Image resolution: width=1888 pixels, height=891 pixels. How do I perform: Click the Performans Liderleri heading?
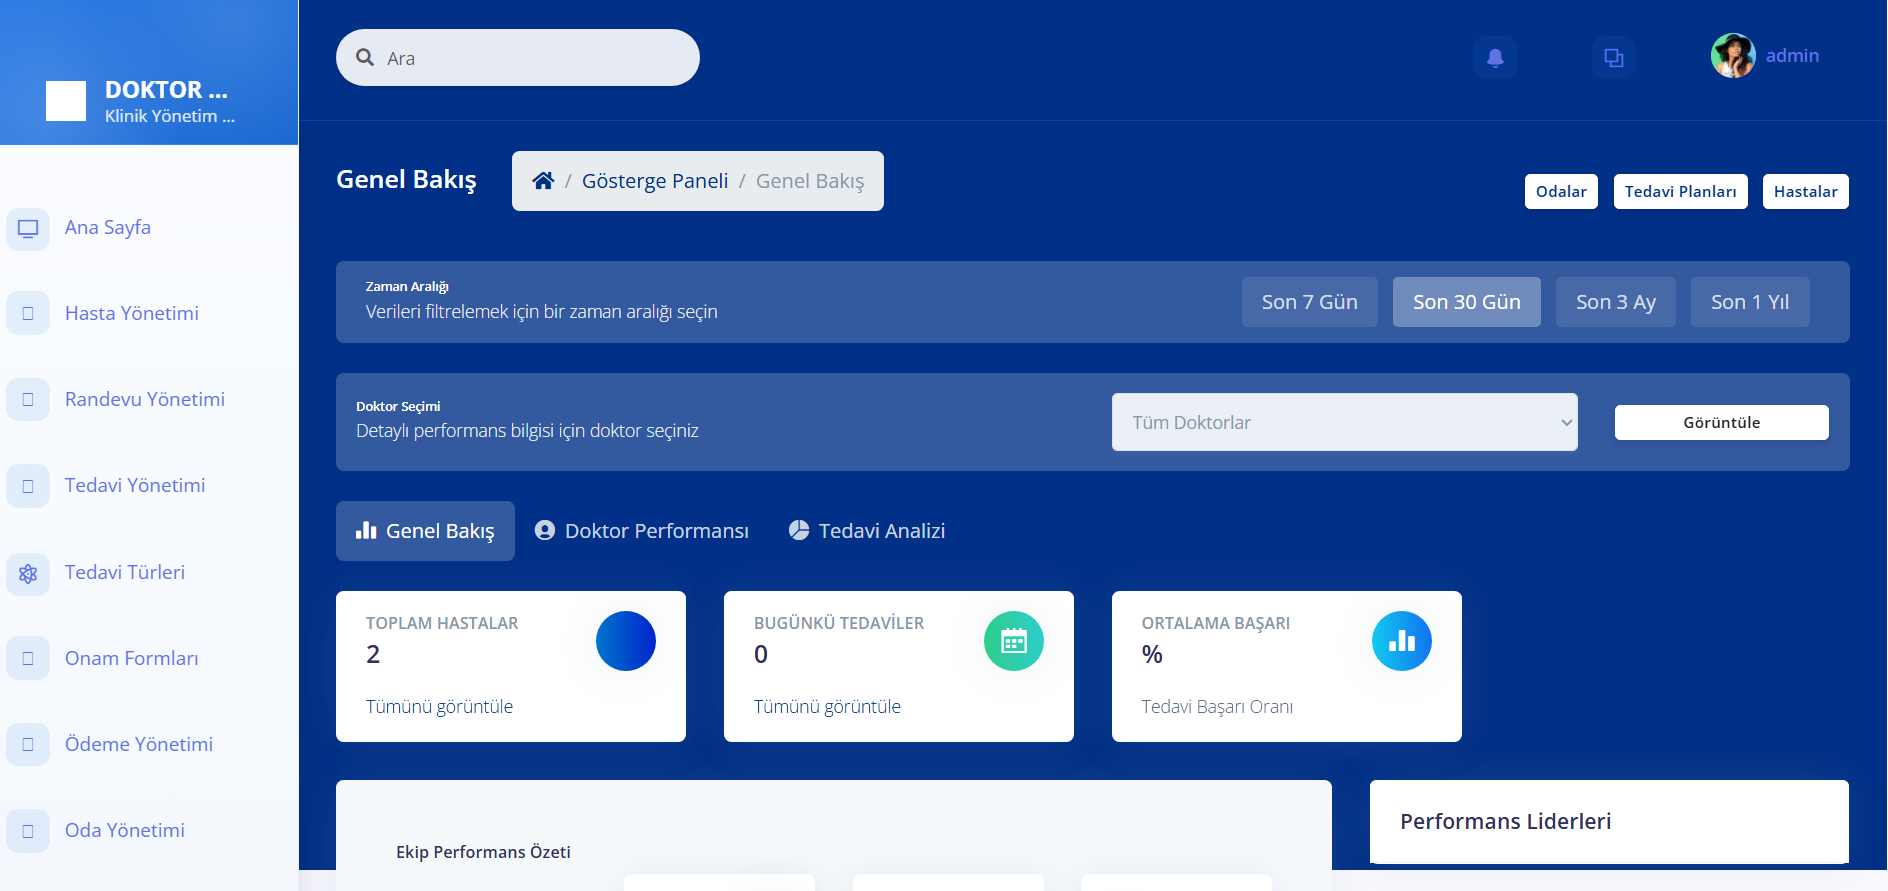(1505, 821)
